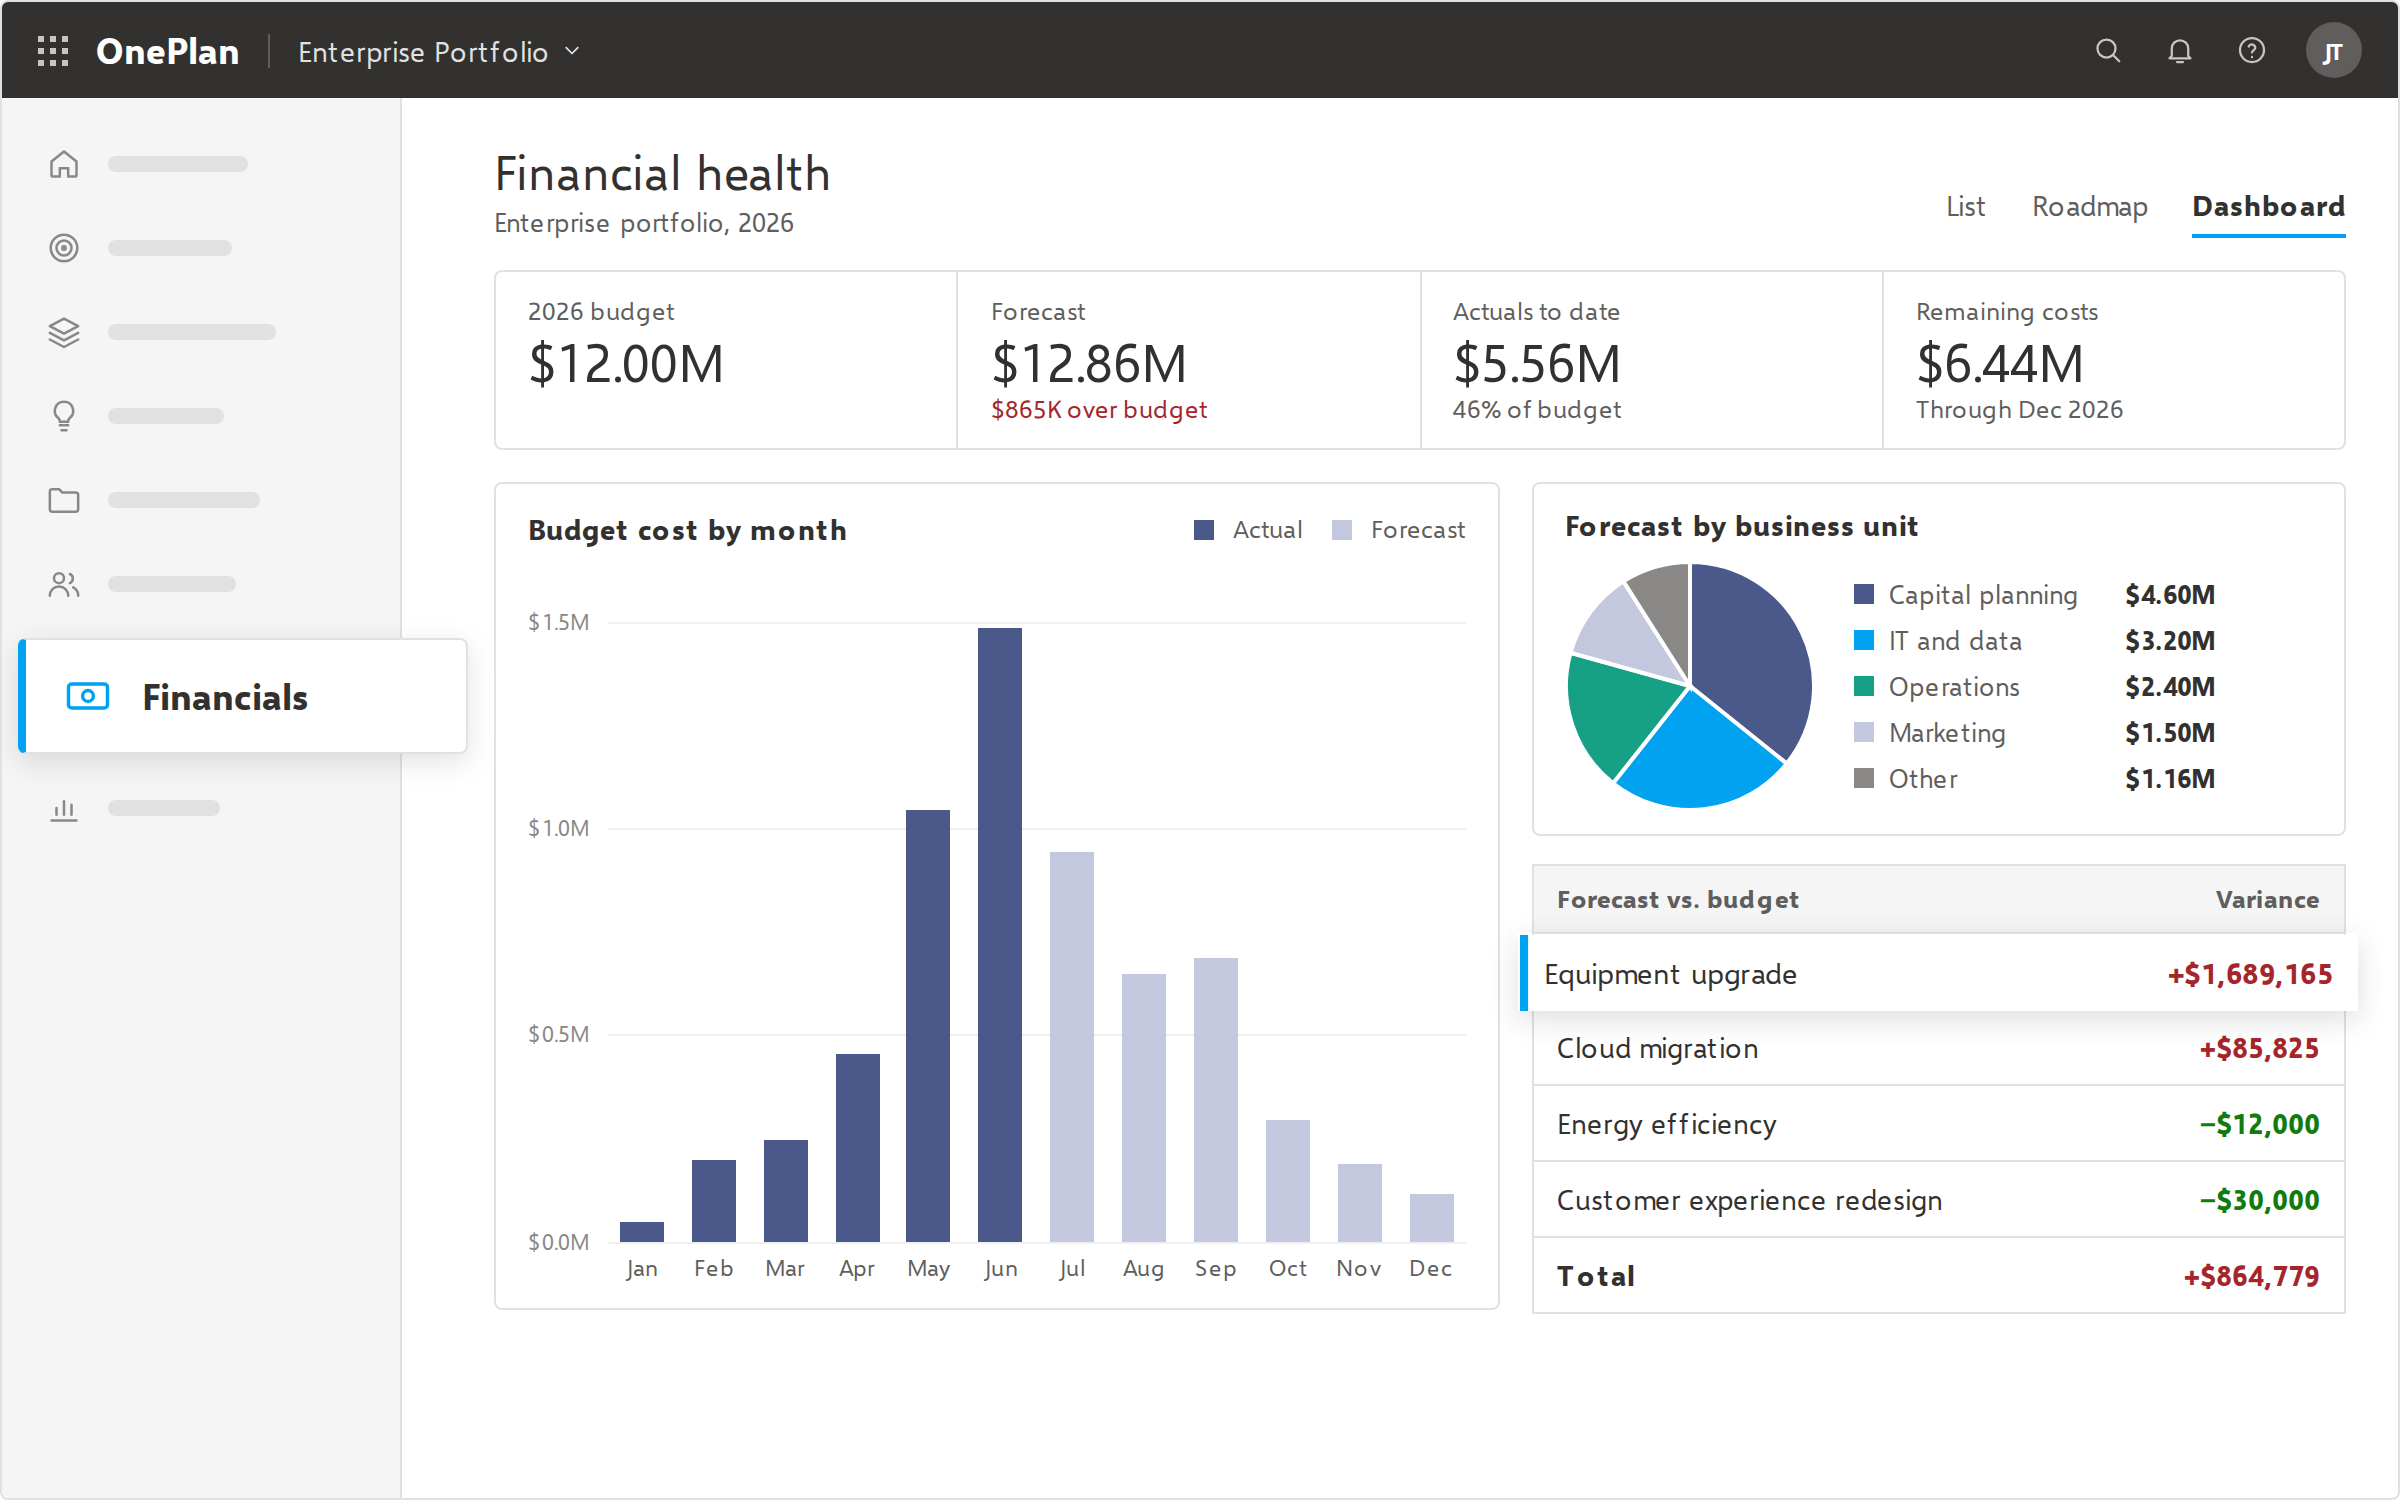Screen dimensions: 2400x1500
Task: Select the Cloud migration row
Action: point(1938,1048)
